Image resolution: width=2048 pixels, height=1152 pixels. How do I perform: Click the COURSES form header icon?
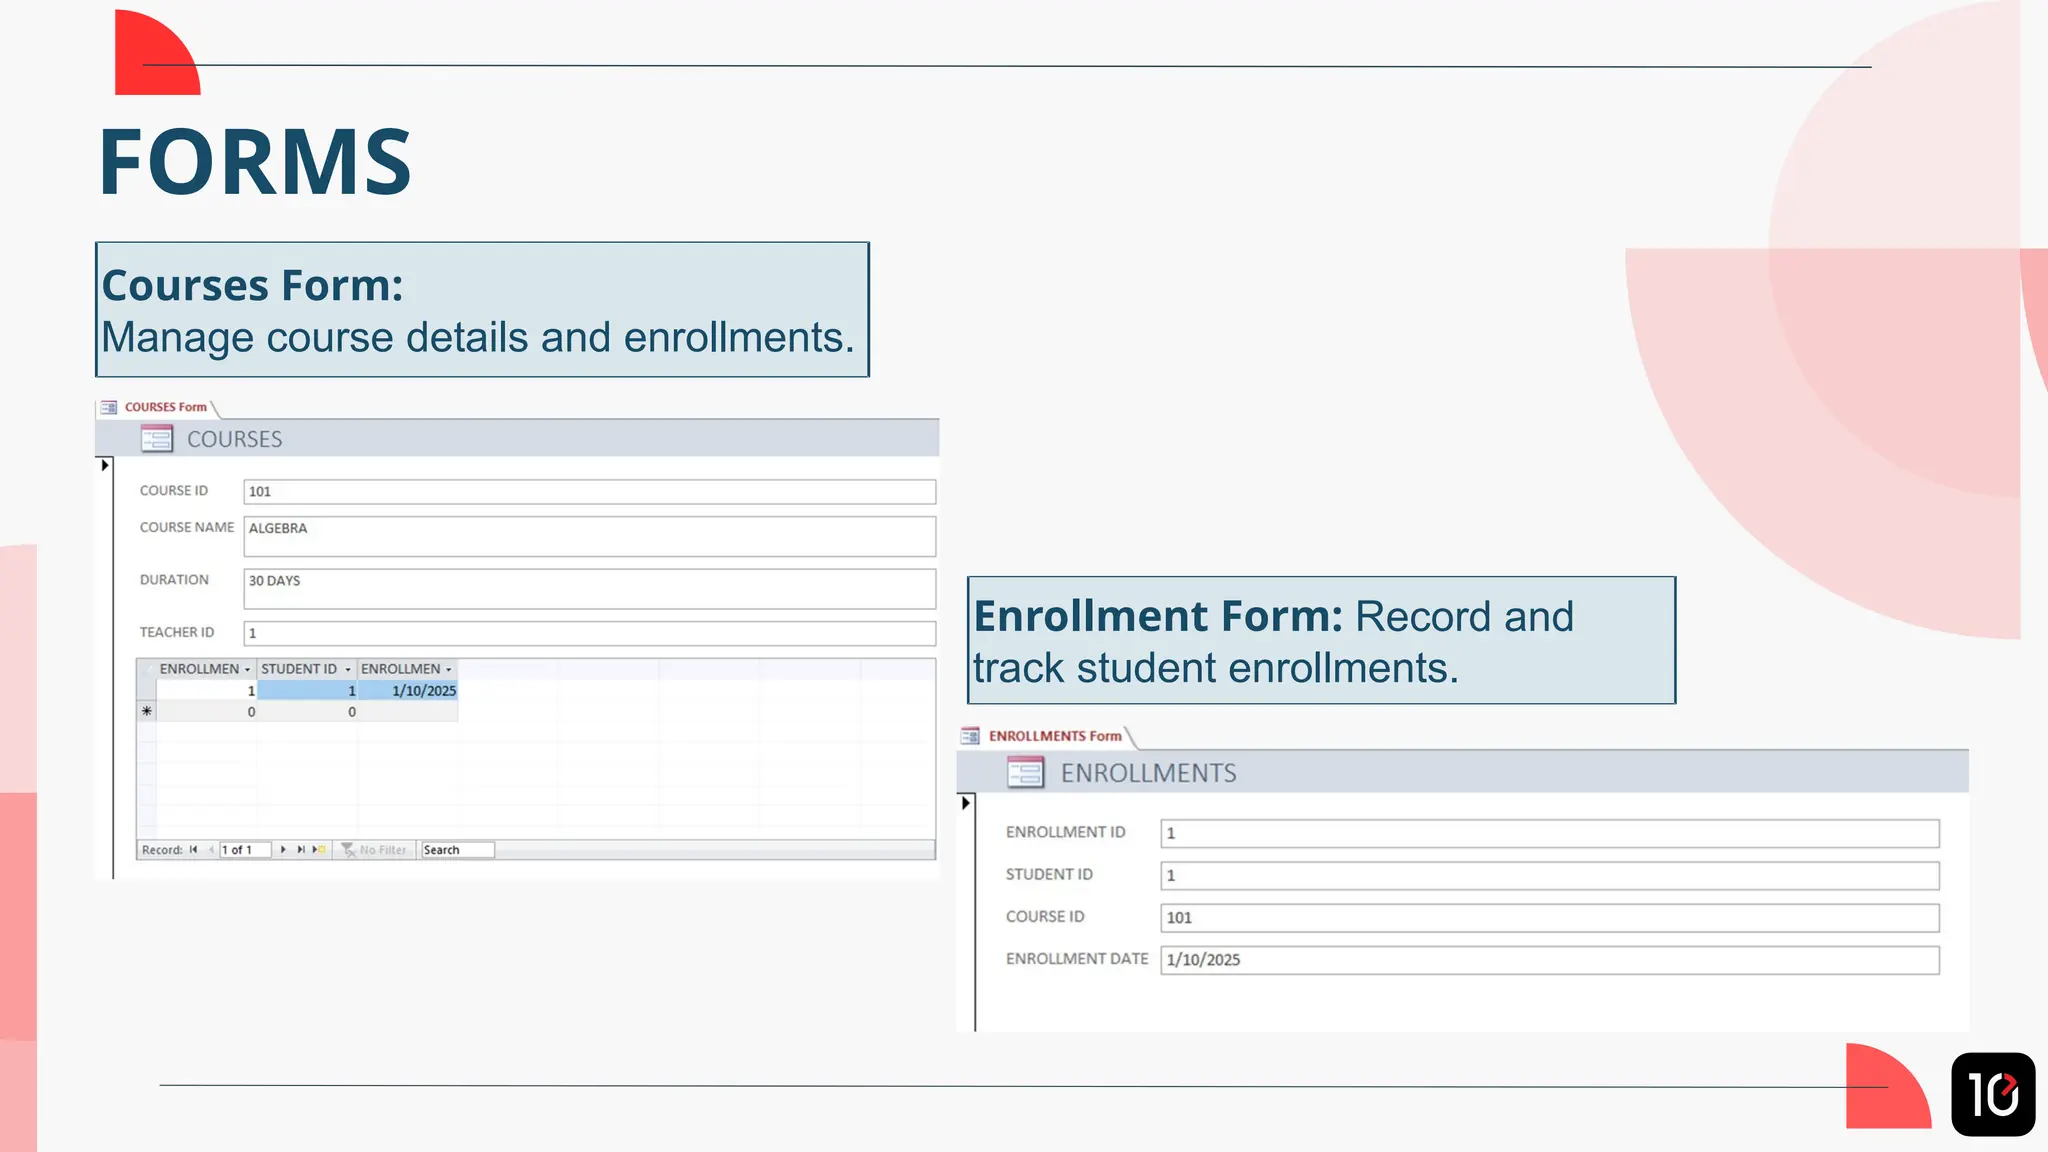157,439
